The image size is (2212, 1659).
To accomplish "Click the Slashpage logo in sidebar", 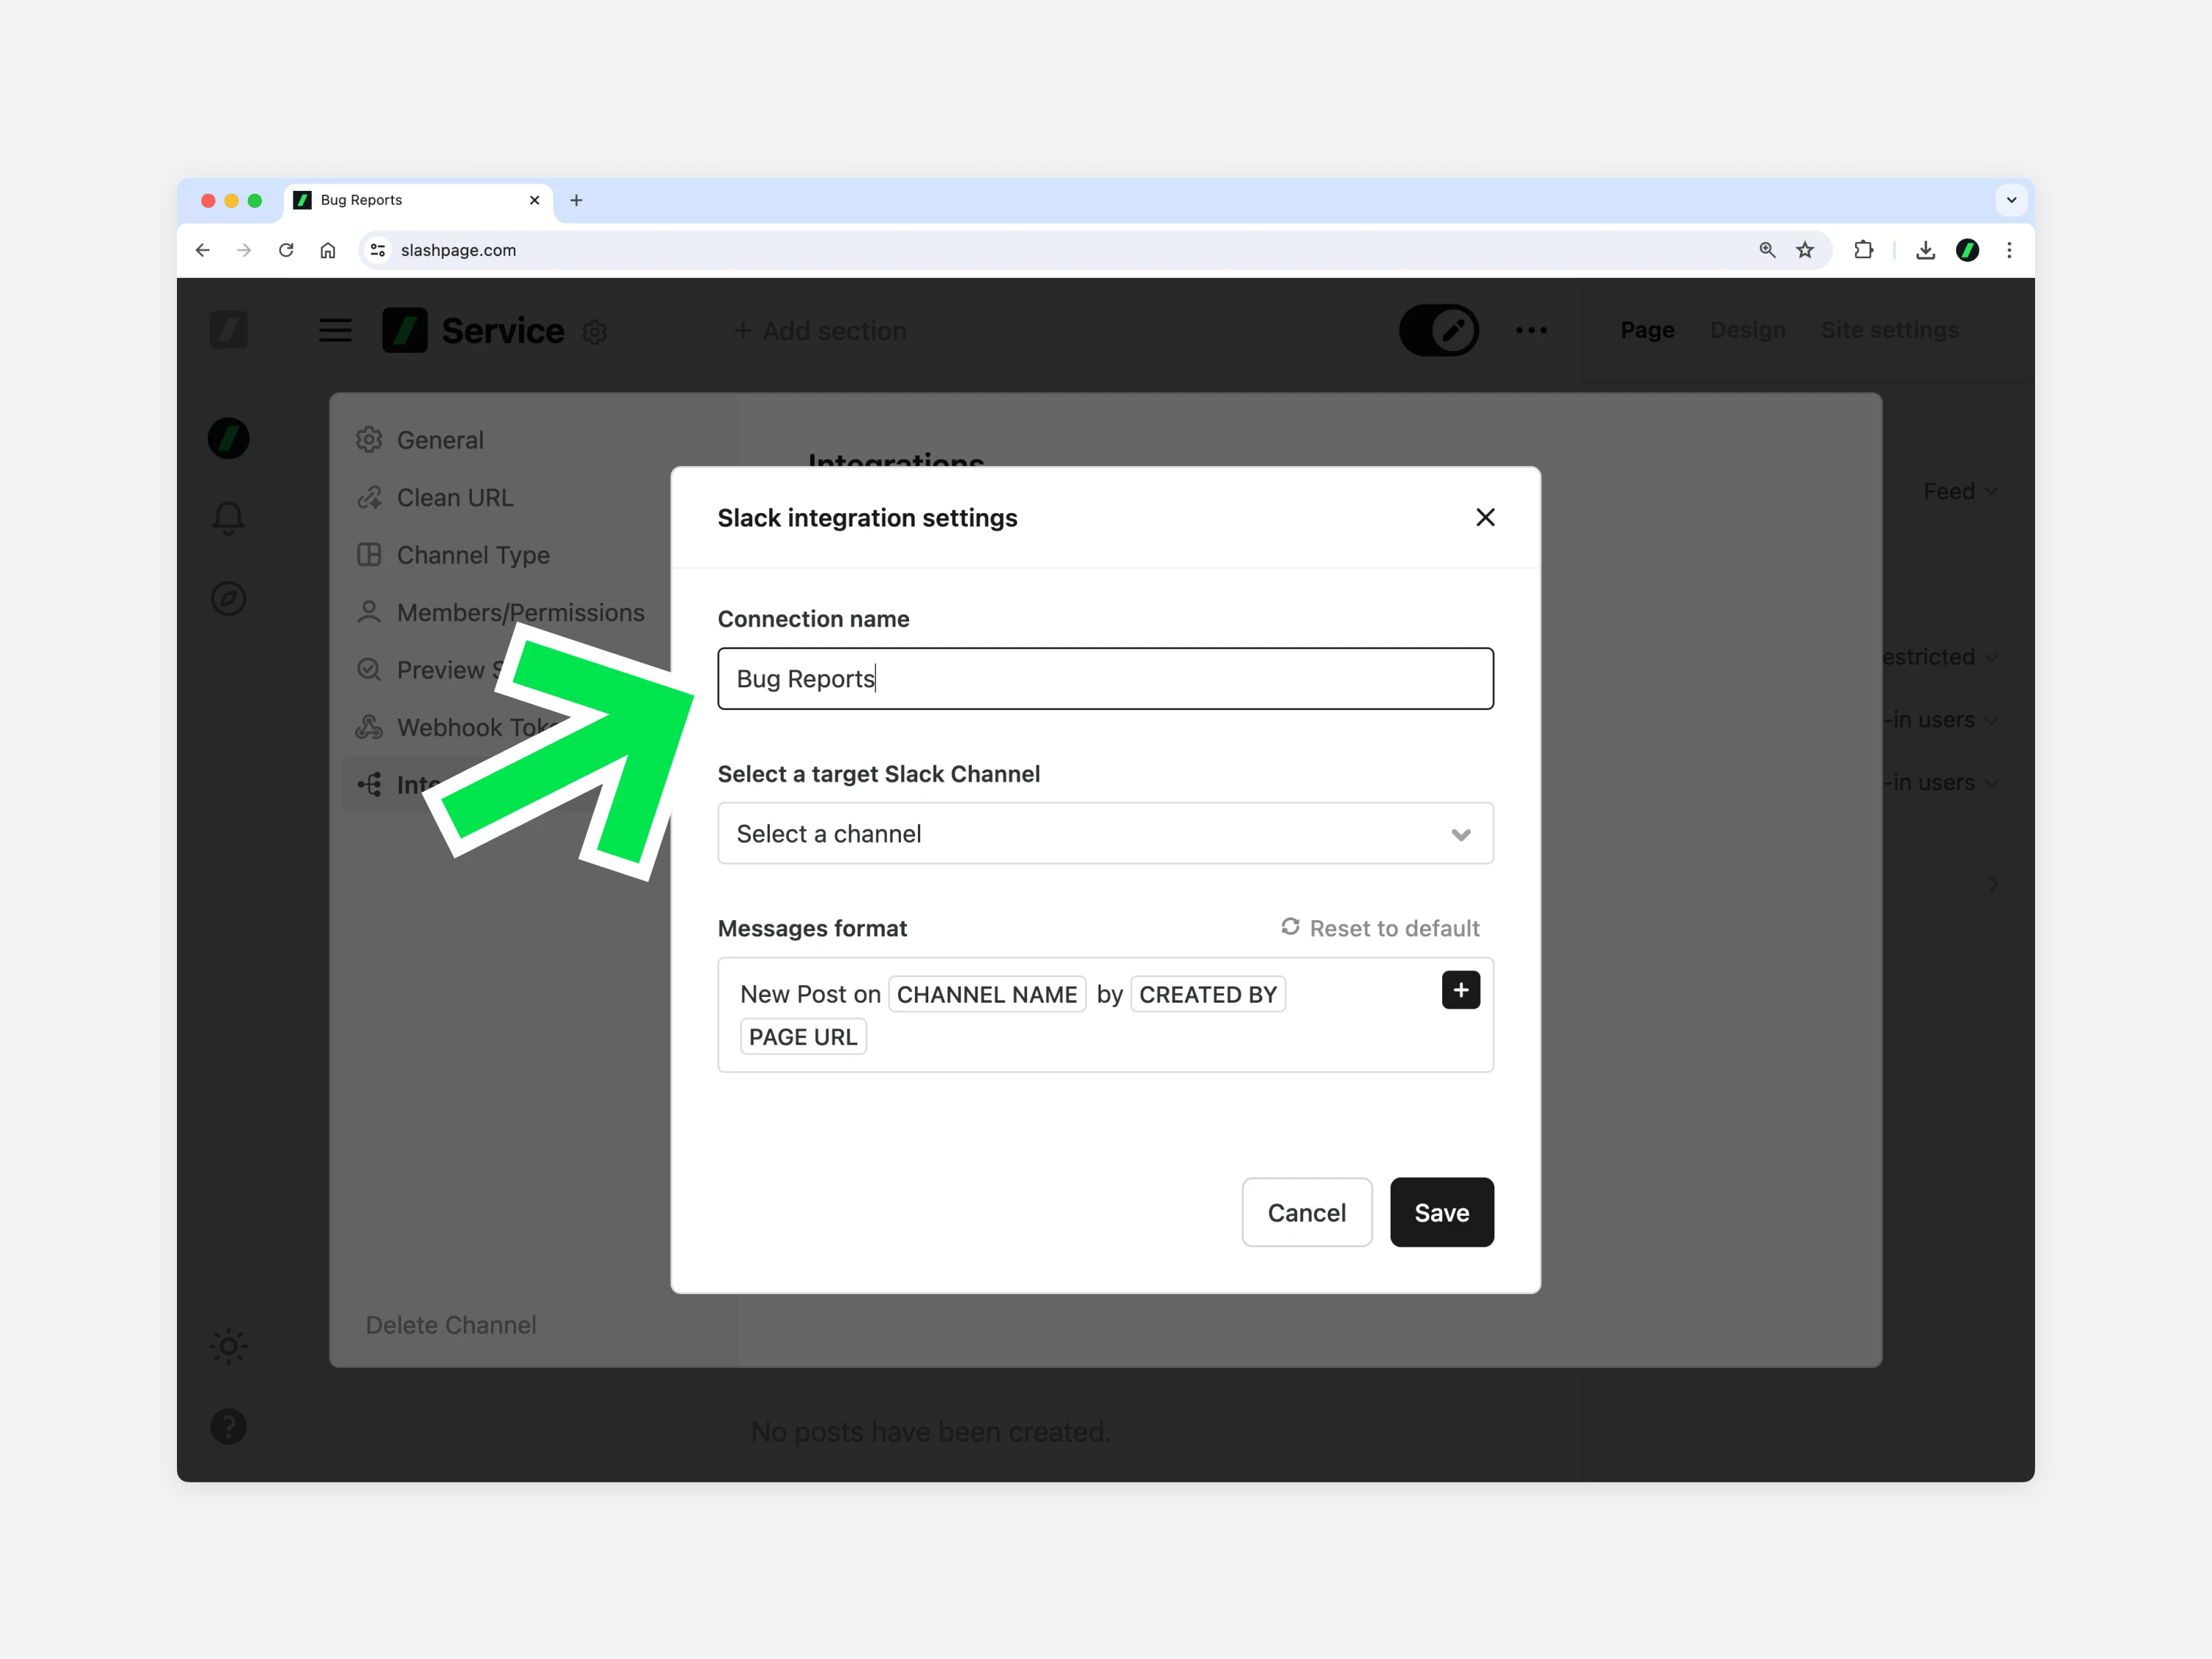I will coord(228,330).
